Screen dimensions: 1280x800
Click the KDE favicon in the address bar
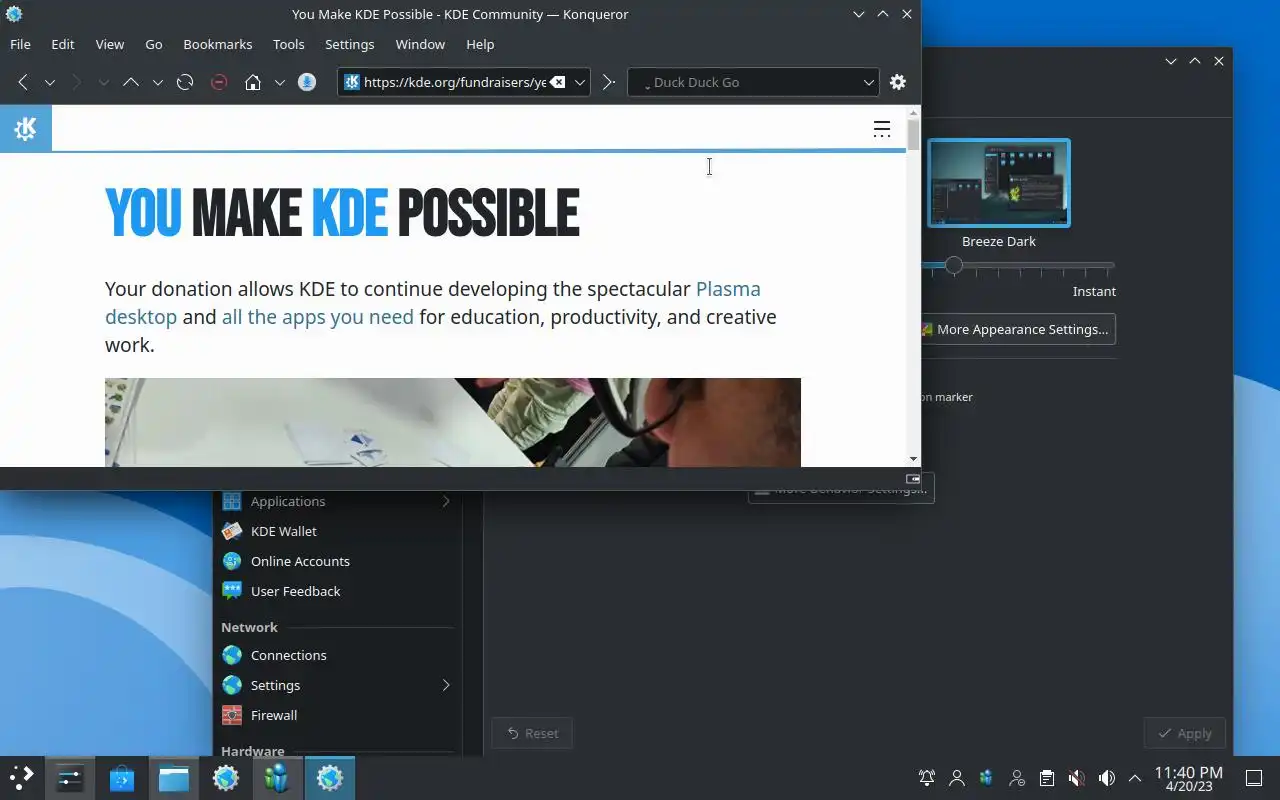[x=352, y=82]
